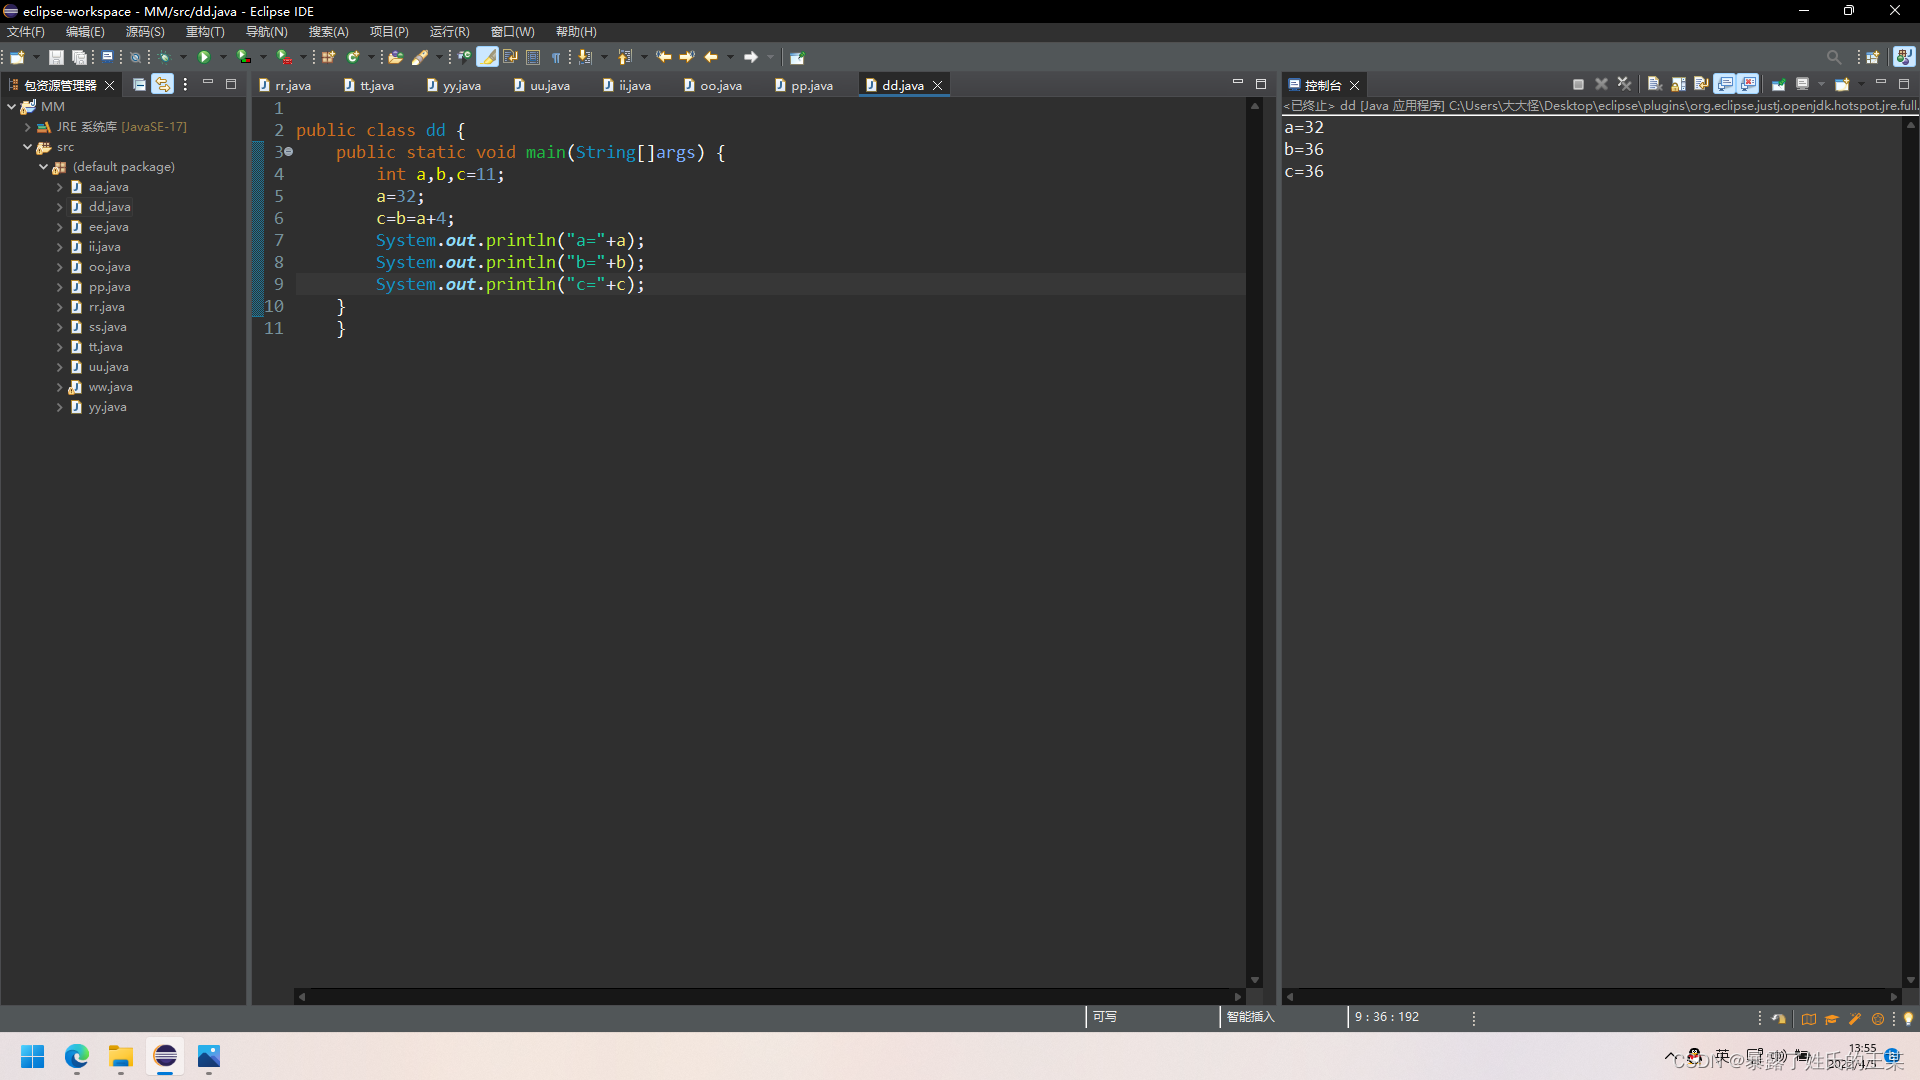Click the editor horizontal scrollbar track
Viewport: 1920px width, 1080px height.
coord(769,996)
